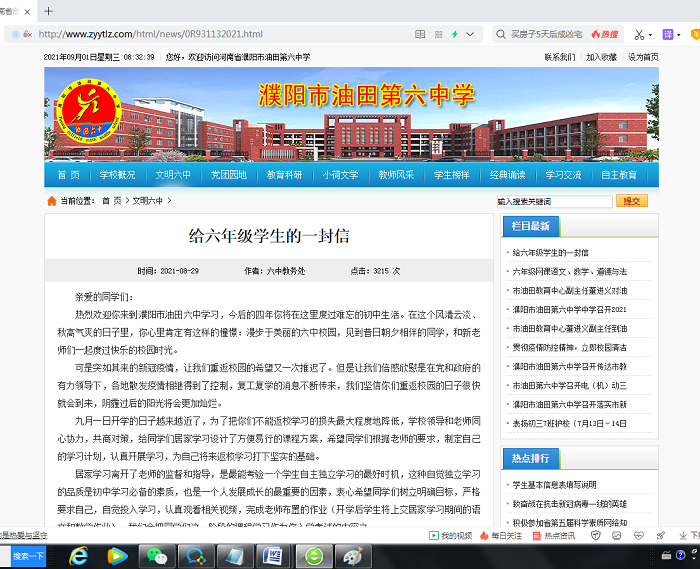700x569 pixels.
Task: Click the rocket accelerator icon in status bar
Action: pyautogui.click(x=661, y=536)
